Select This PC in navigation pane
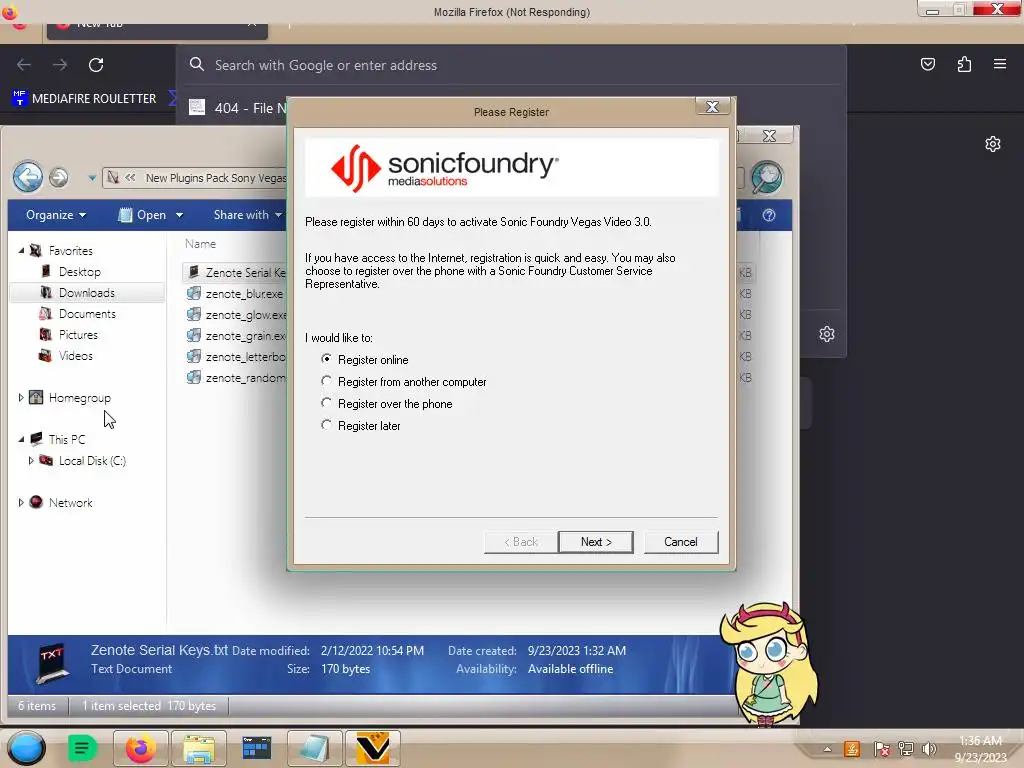 (66, 440)
